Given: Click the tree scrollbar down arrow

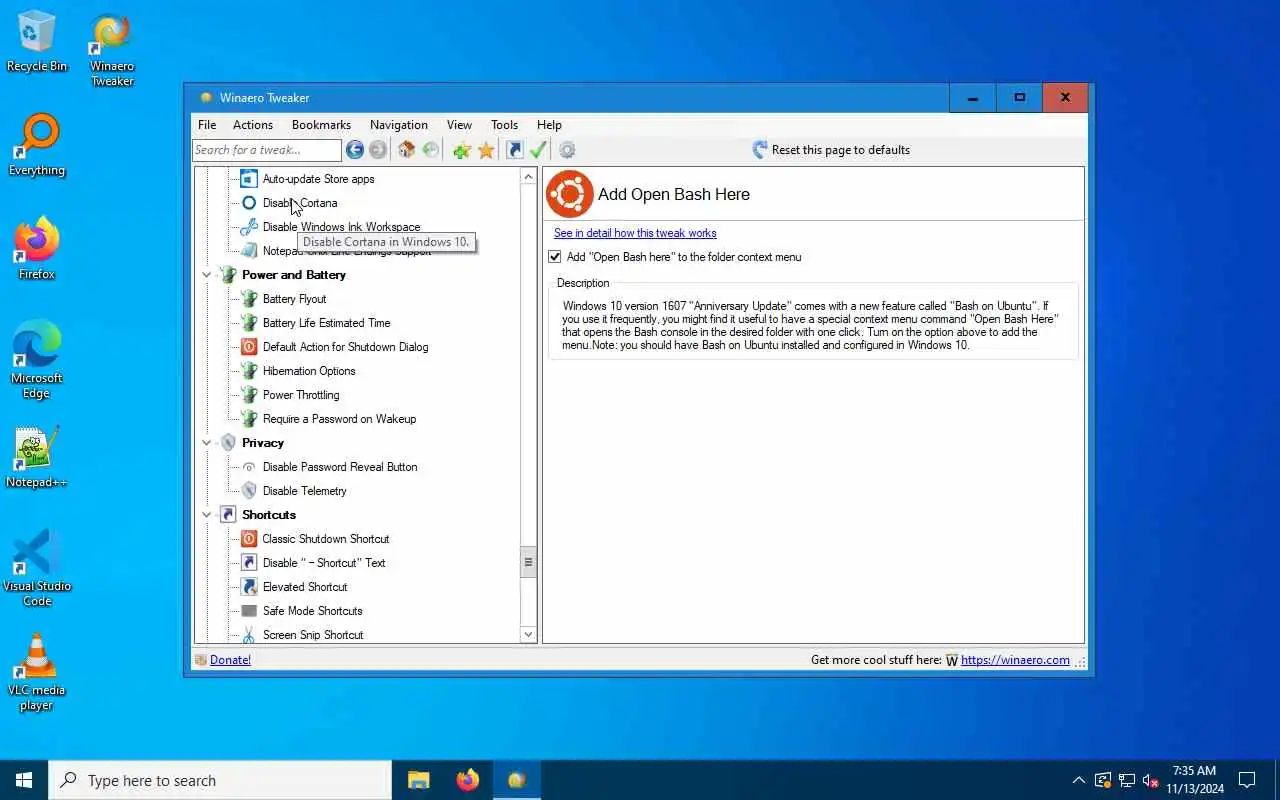Looking at the screenshot, I should pyautogui.click(x=528, y=634).
